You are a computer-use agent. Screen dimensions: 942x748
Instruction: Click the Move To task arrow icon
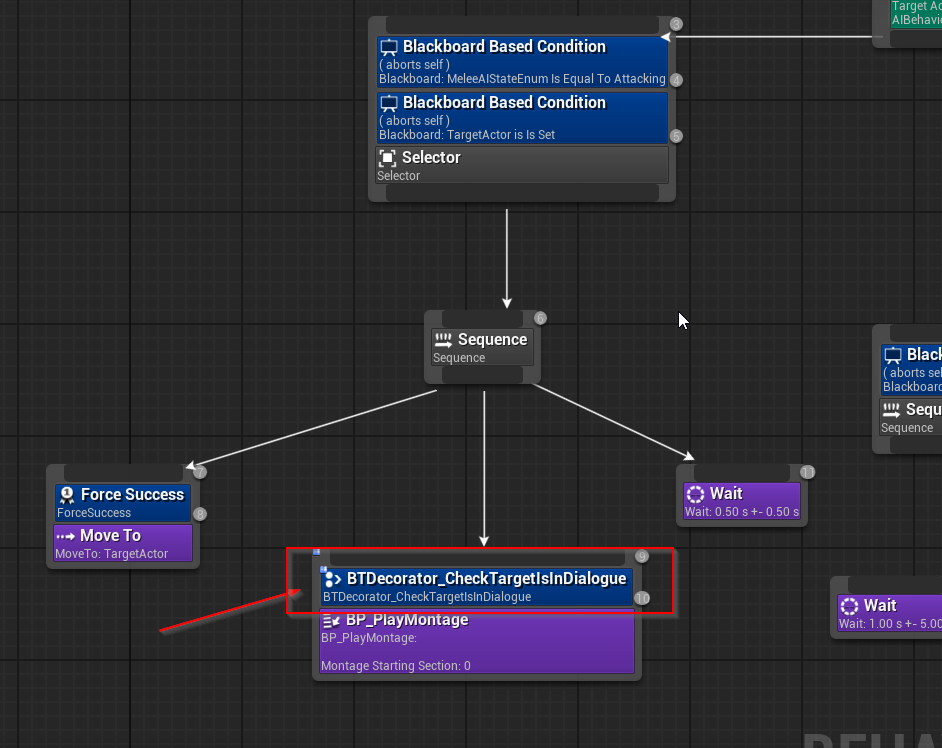tap(65, 536)
